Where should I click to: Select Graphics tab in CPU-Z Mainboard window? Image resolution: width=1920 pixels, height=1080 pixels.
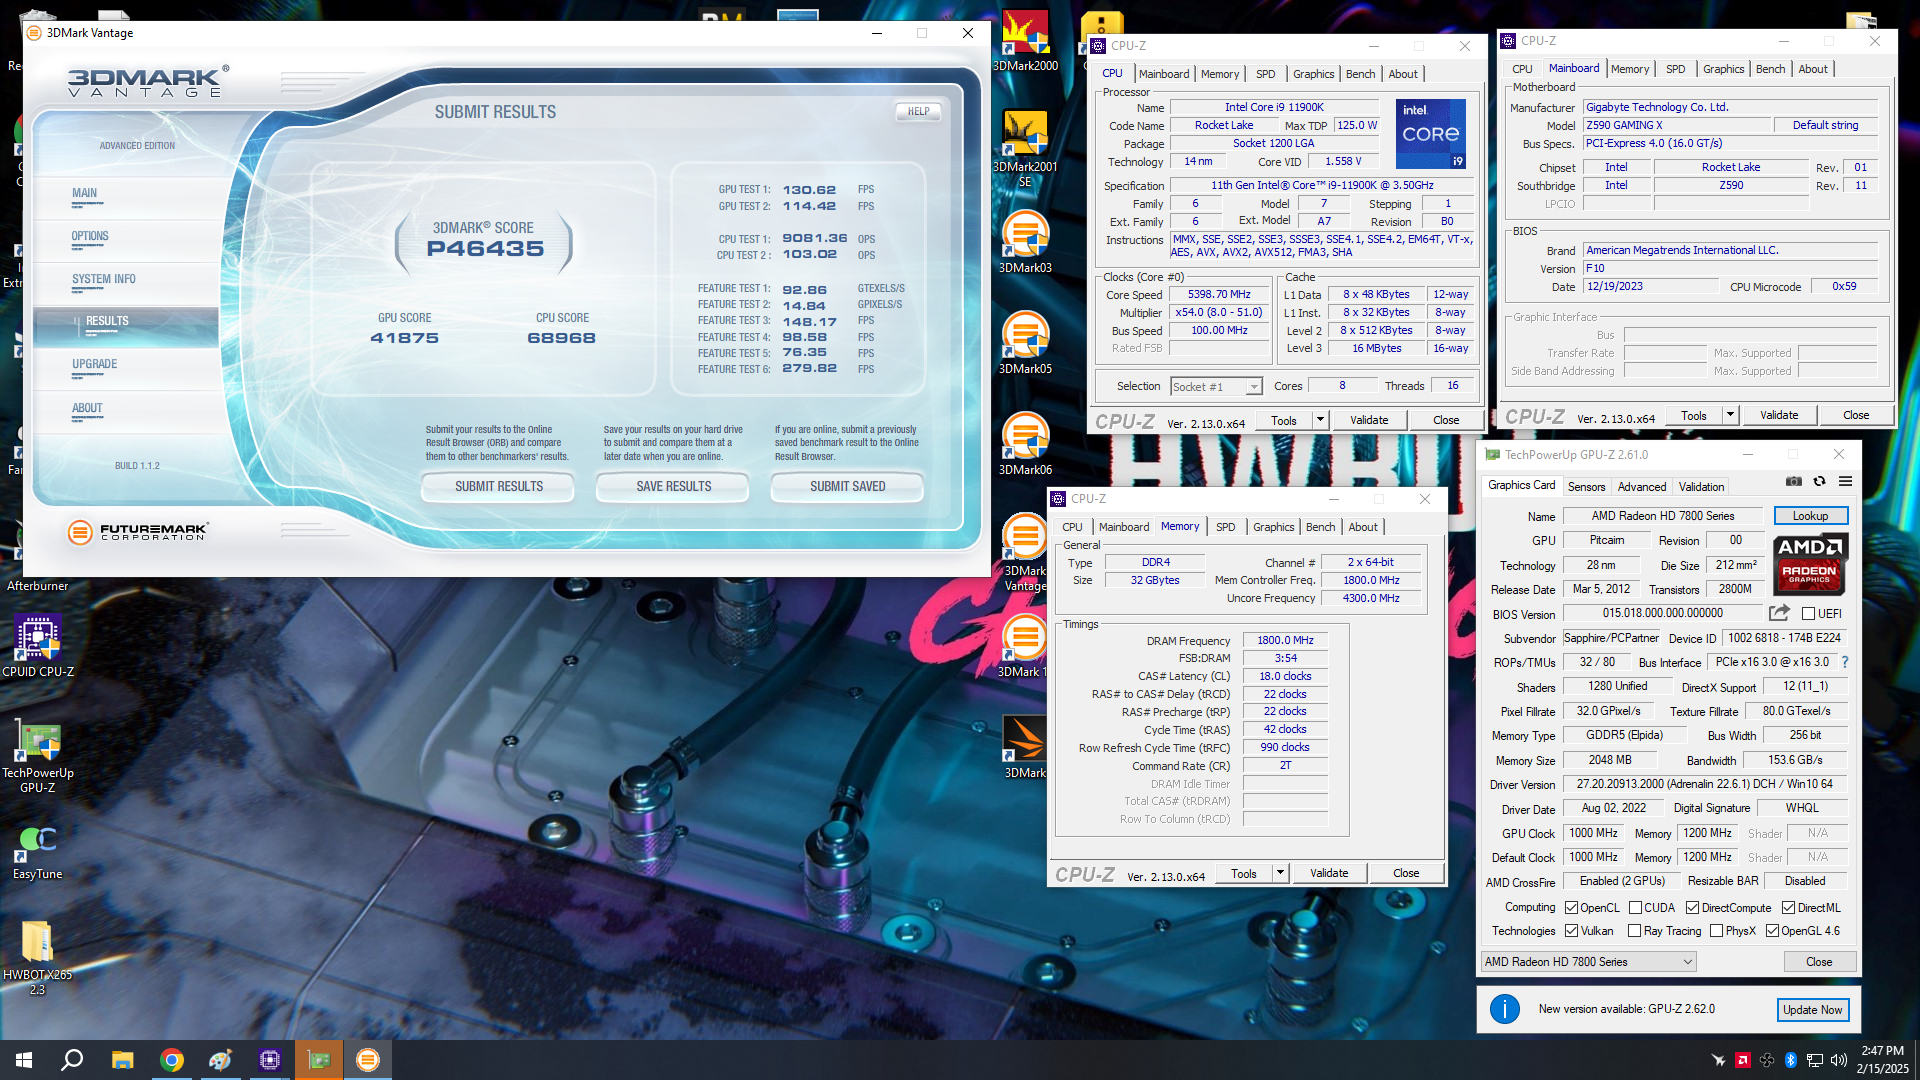pos(1723,69)
